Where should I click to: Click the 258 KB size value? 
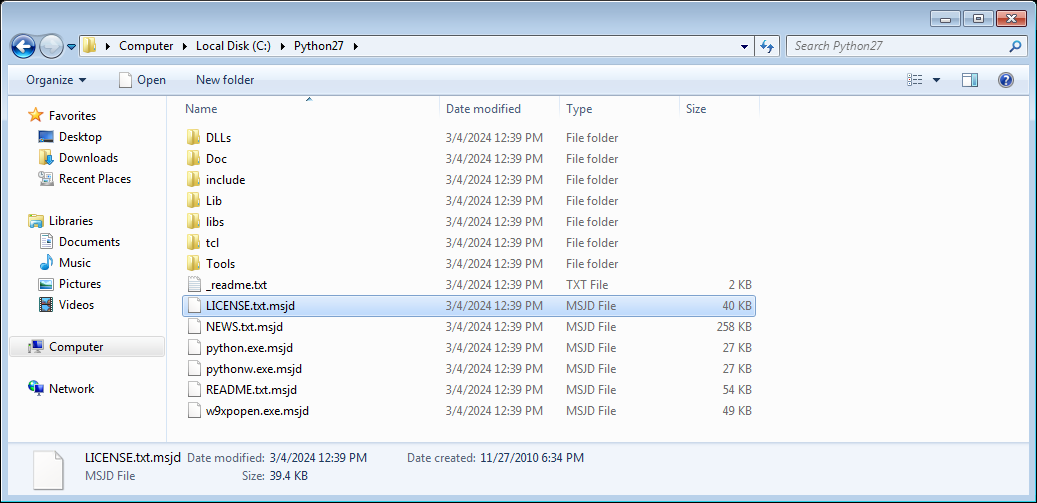point(734,327)
